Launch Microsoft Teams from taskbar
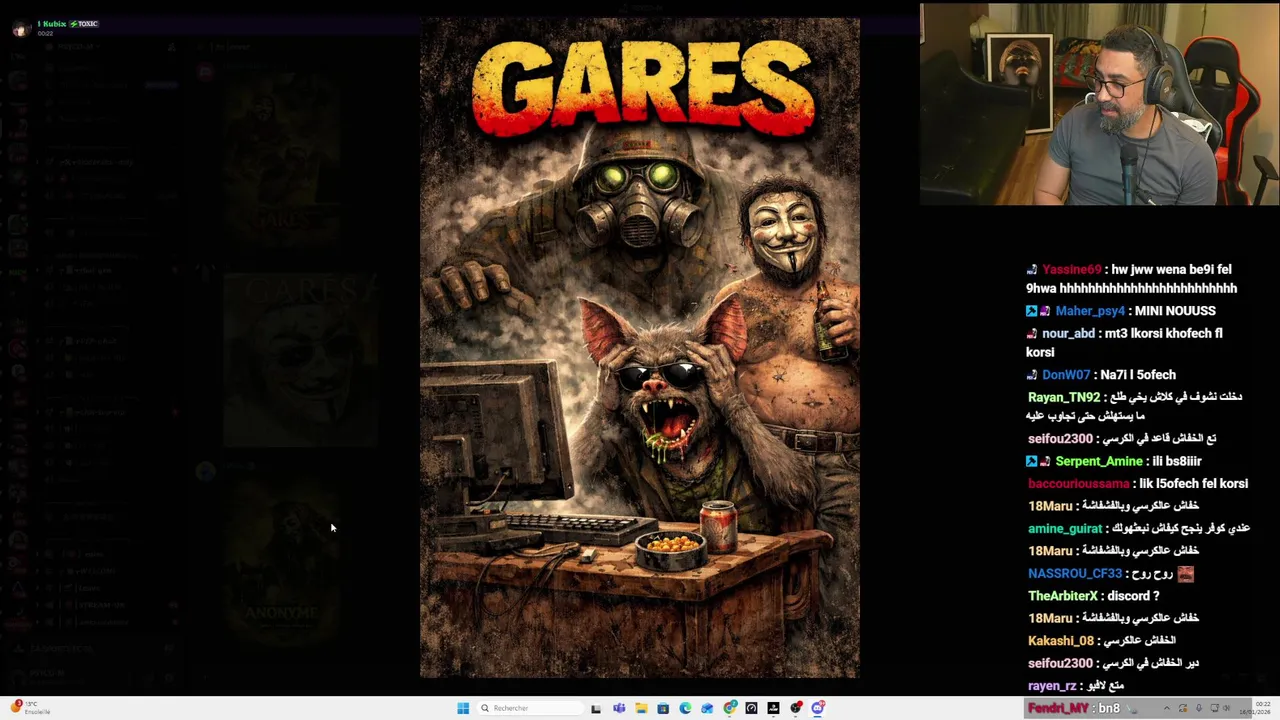Screen dimensions: 1280x720 coord(619,708)
